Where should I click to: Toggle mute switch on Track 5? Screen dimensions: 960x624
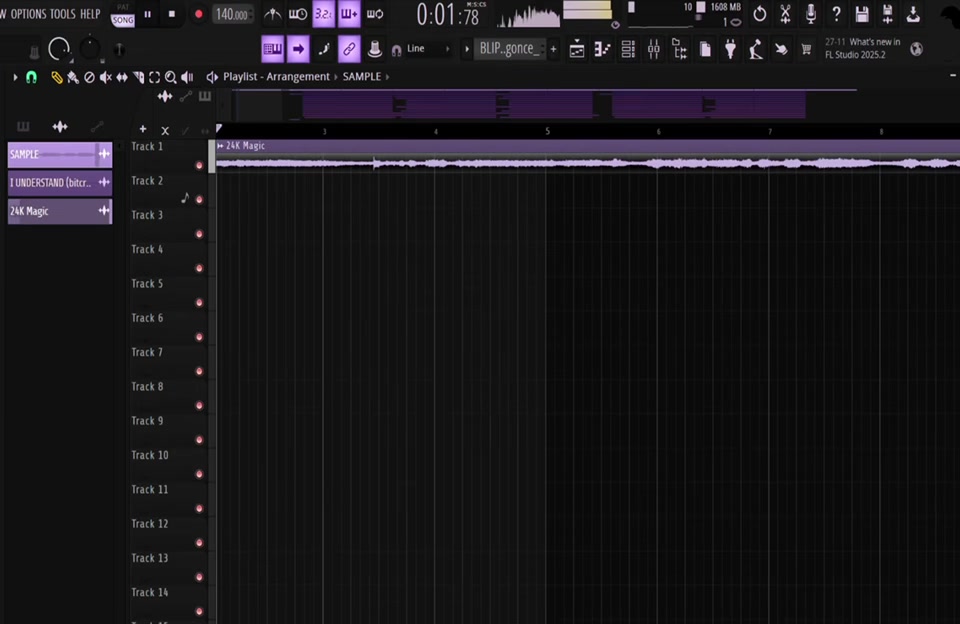coord(199,303)
